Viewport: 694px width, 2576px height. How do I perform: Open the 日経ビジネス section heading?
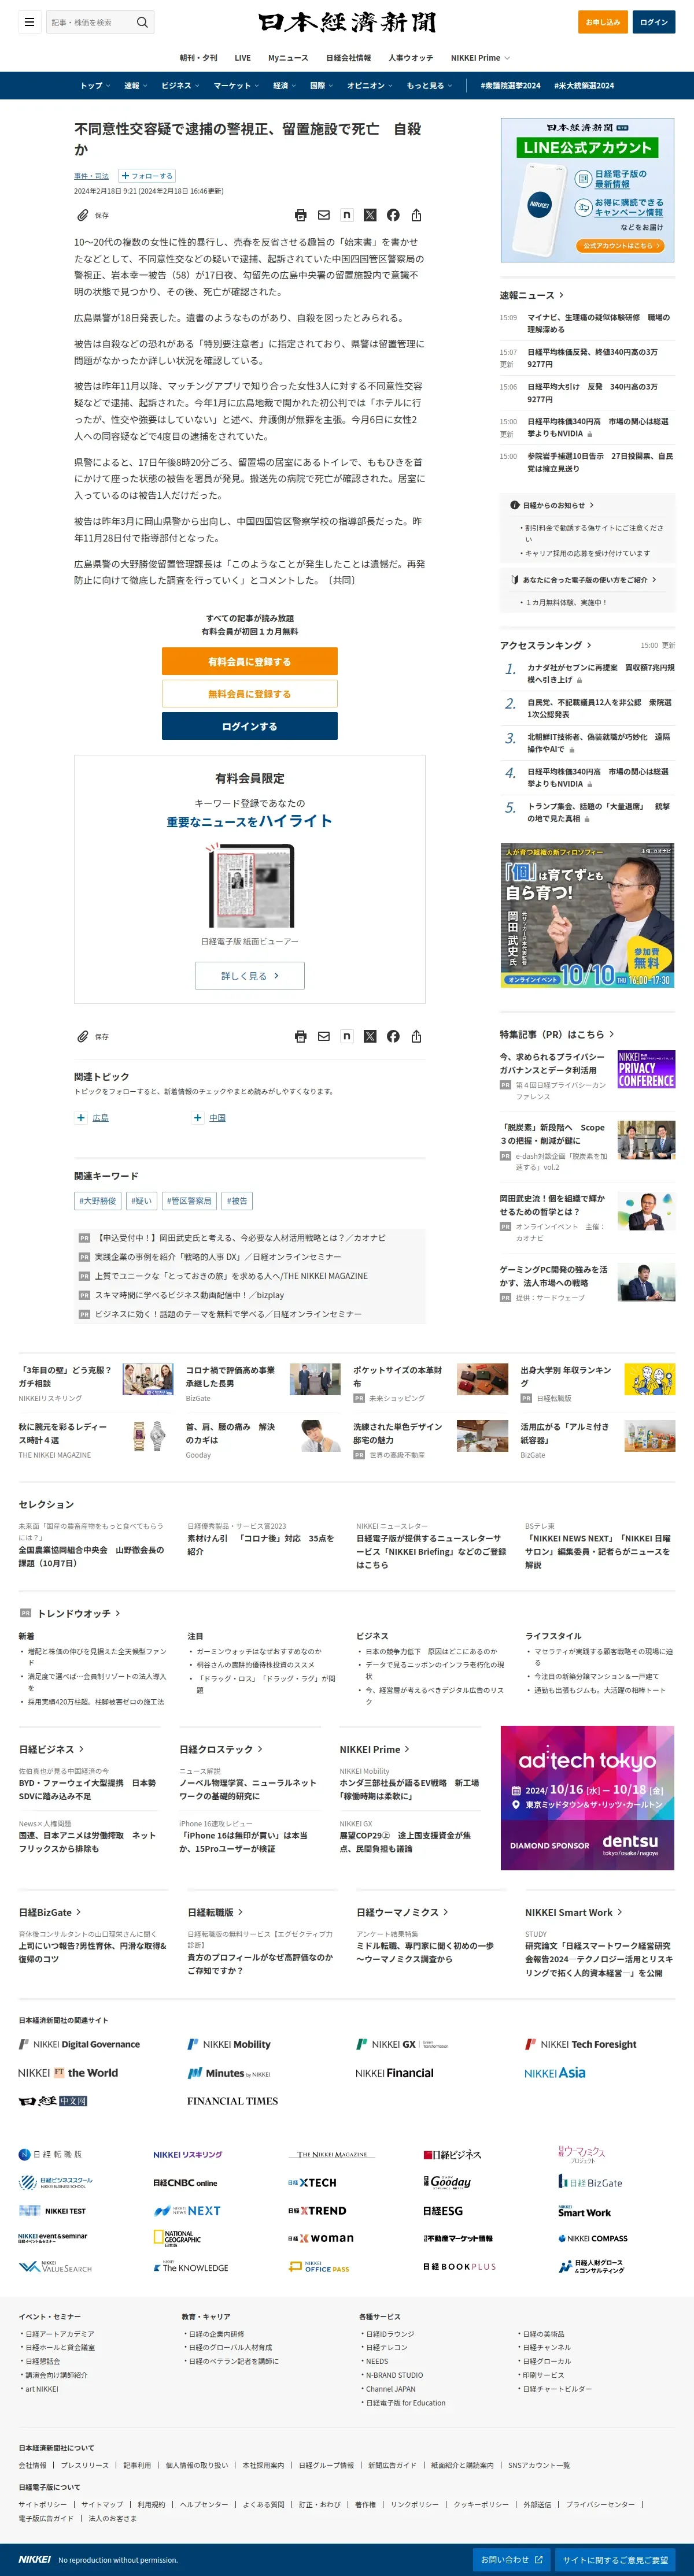coord(51,1749)
